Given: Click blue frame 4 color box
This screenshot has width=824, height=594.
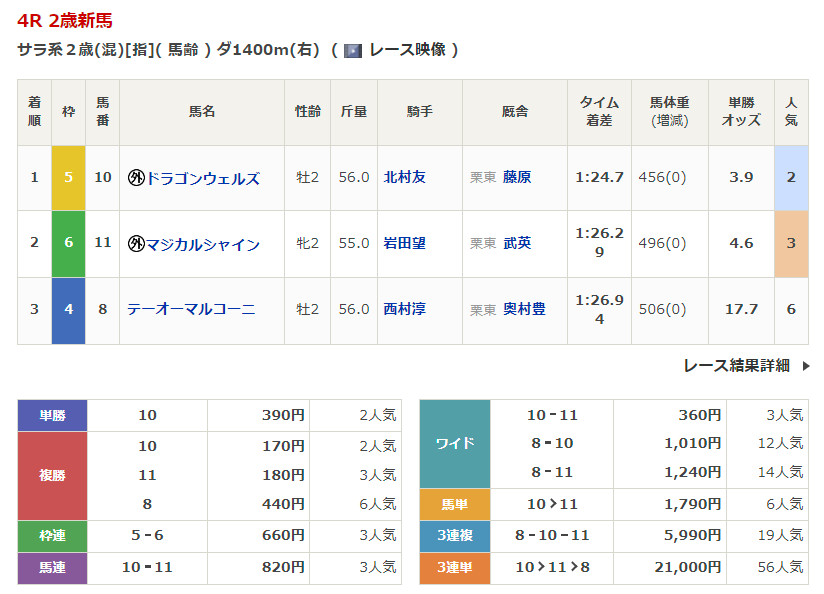Looking at the screenshot, I should tap(68, 310).
